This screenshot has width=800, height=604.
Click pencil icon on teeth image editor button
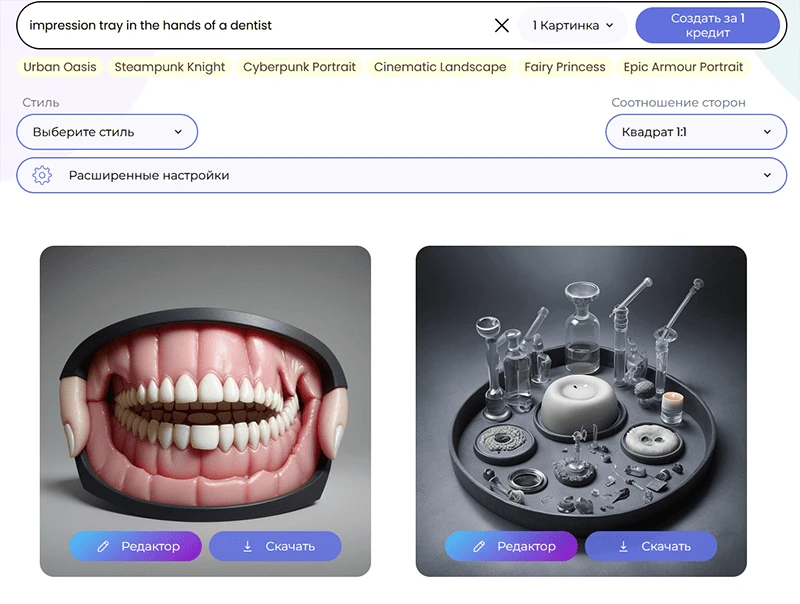[103, 546]
